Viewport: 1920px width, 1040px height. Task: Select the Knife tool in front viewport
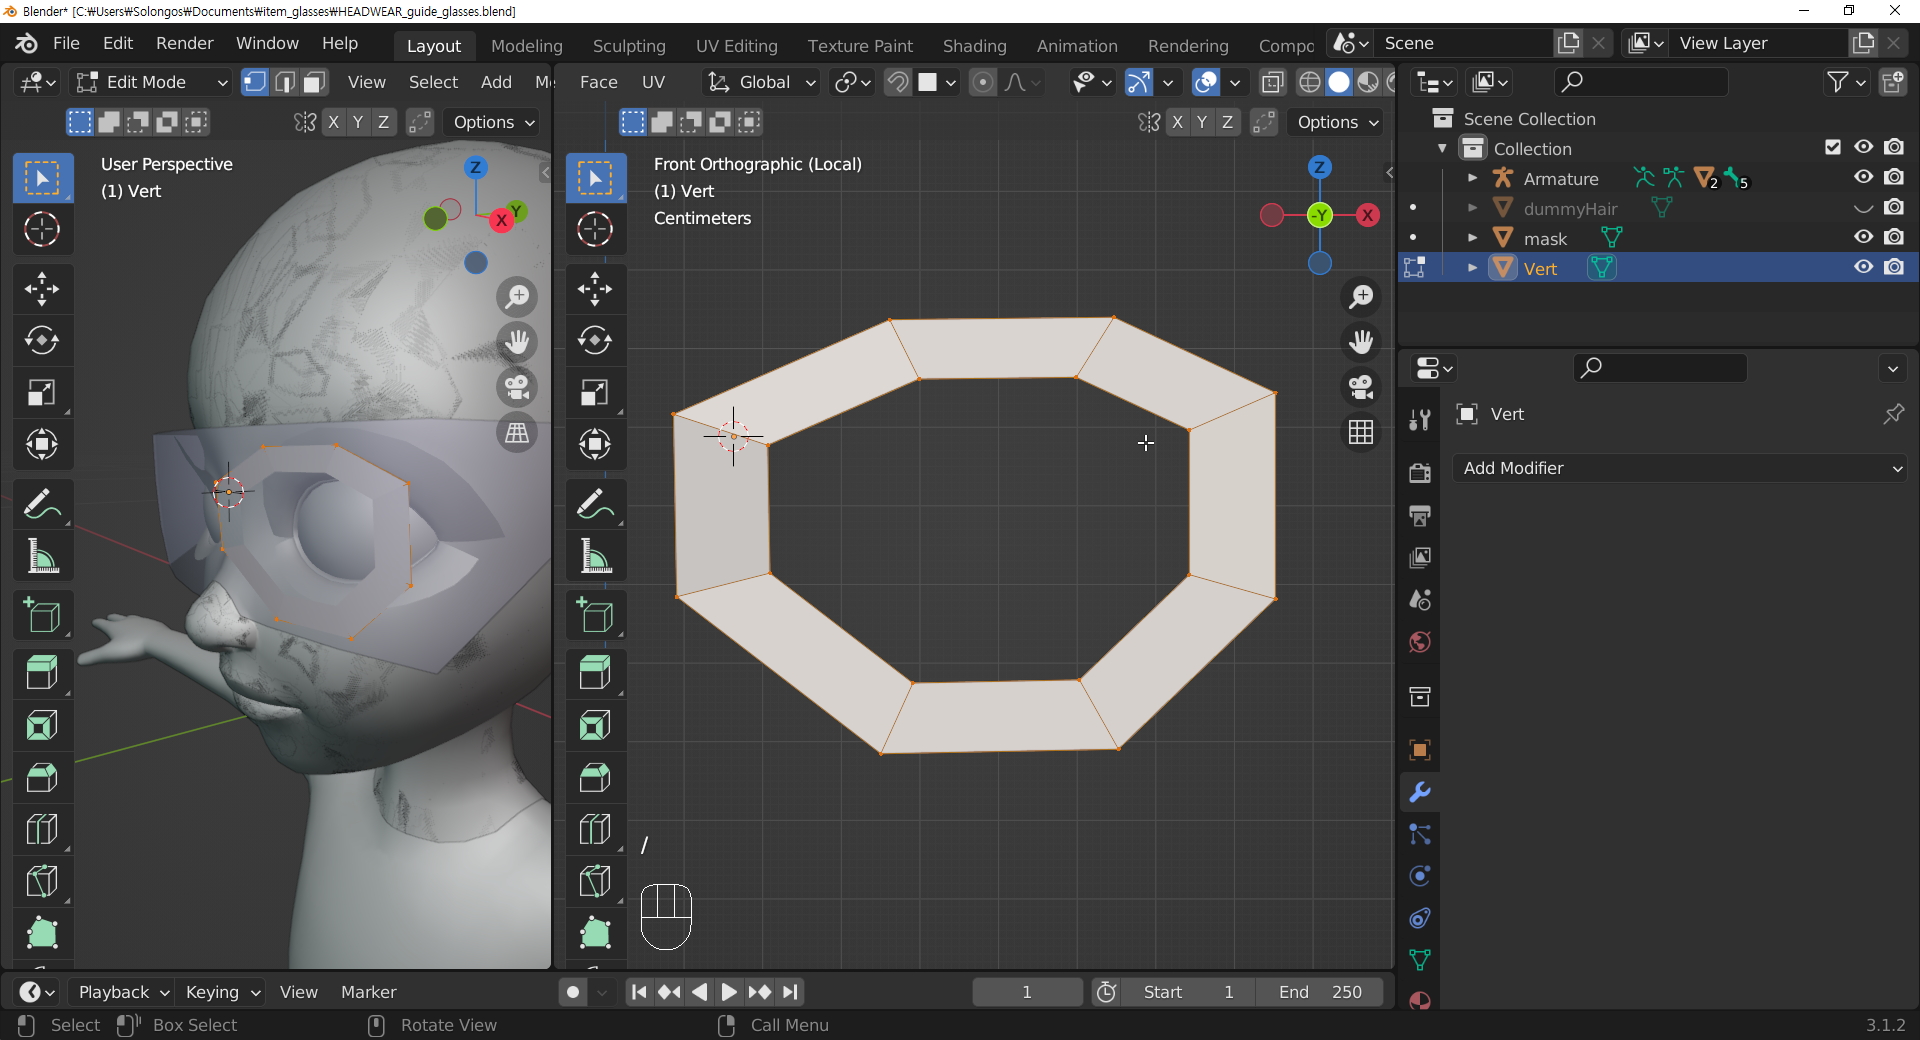click(x=595, y=881)
